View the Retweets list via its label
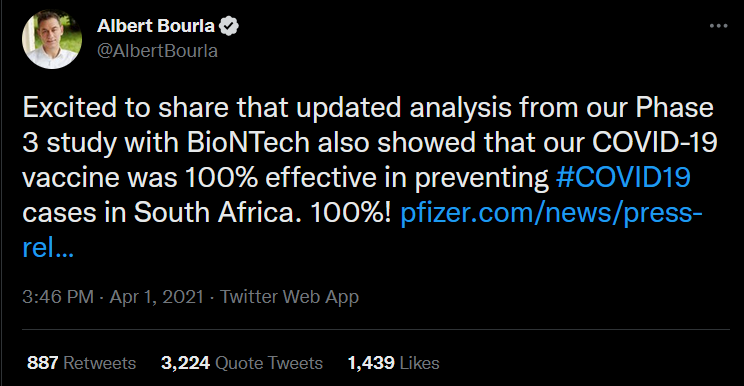Screen dimensions: 744x386 pyautogui.click(x=100, y=363)
